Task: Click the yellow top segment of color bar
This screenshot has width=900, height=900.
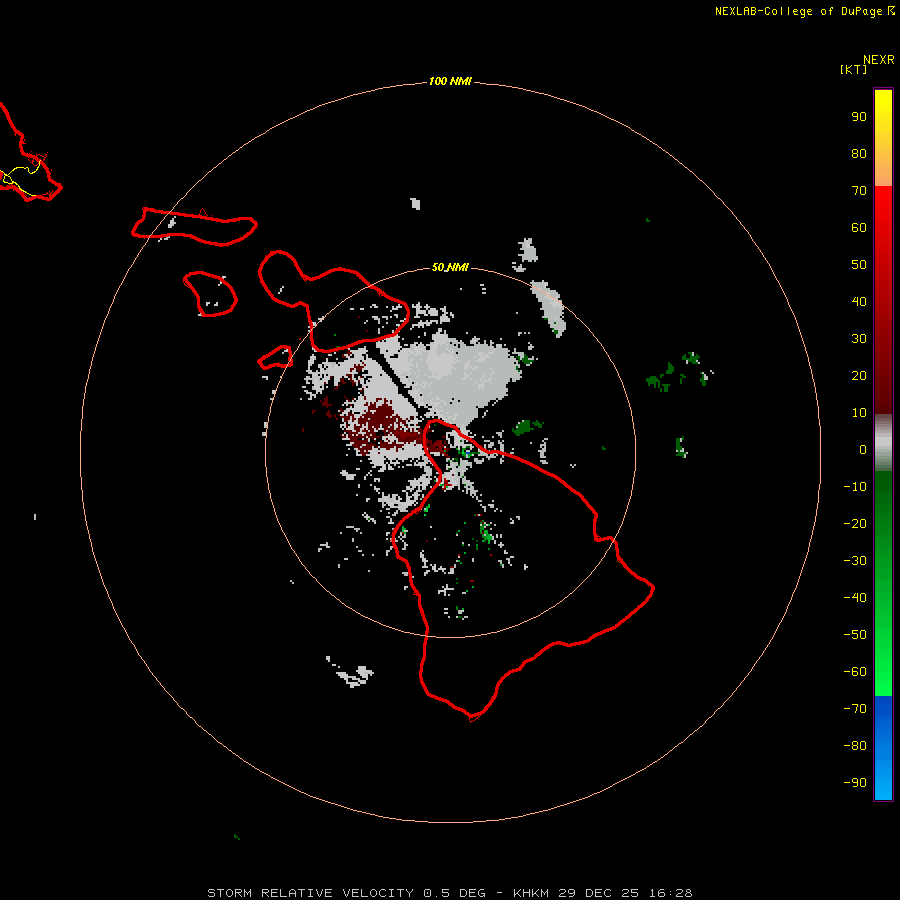Action: pos(883,138)
